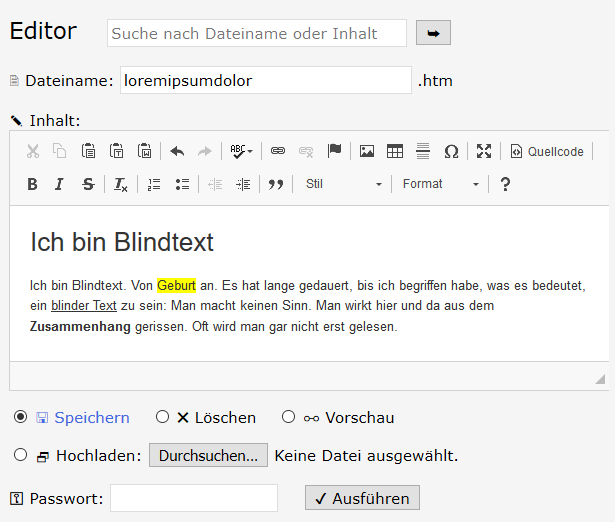
Task: Undo the last edit
Action: pos(177,151)
